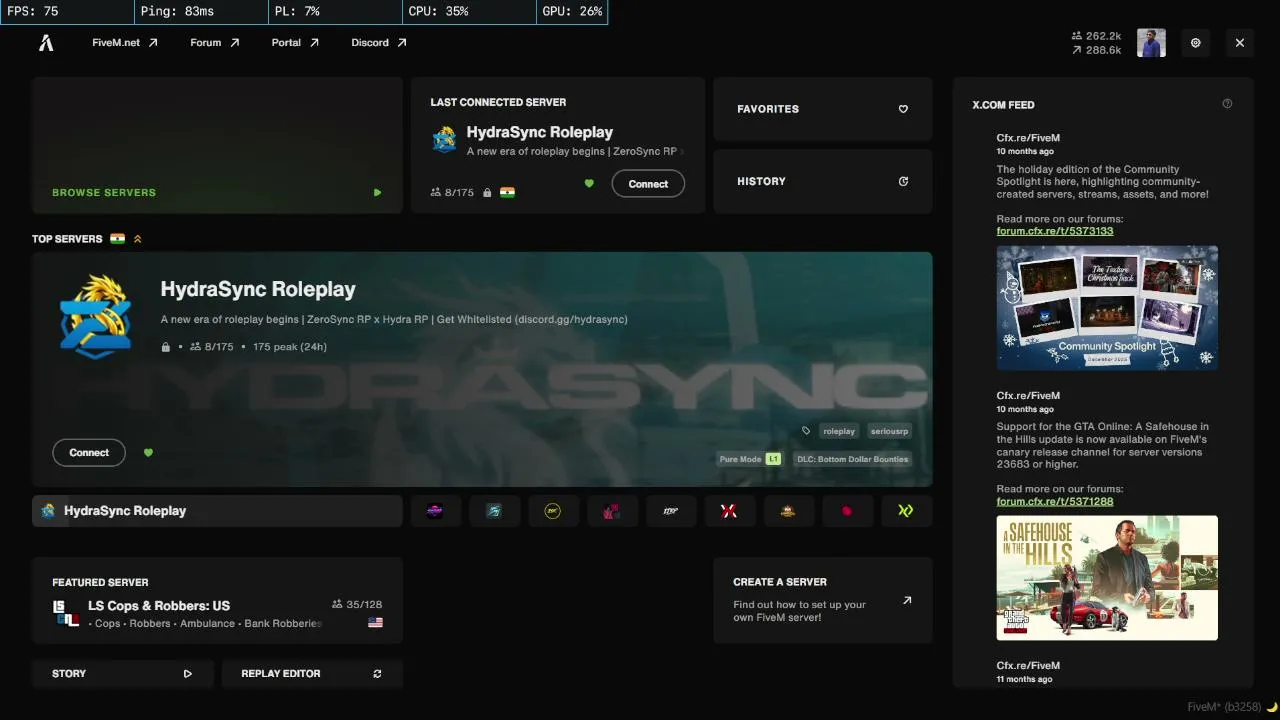This screenshot has width=1280, height=720.
Task: Launch Story mode
Action: [122, 674]
